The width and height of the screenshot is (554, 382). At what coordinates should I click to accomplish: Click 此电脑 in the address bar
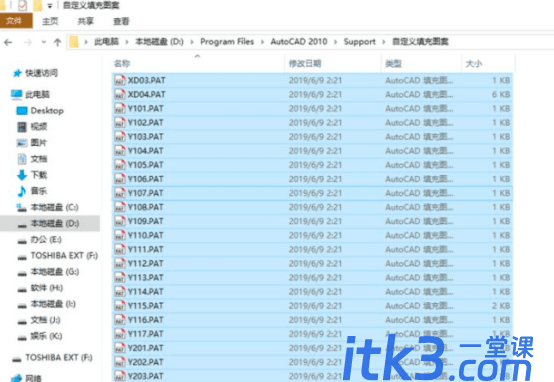[x=106, y=42]
